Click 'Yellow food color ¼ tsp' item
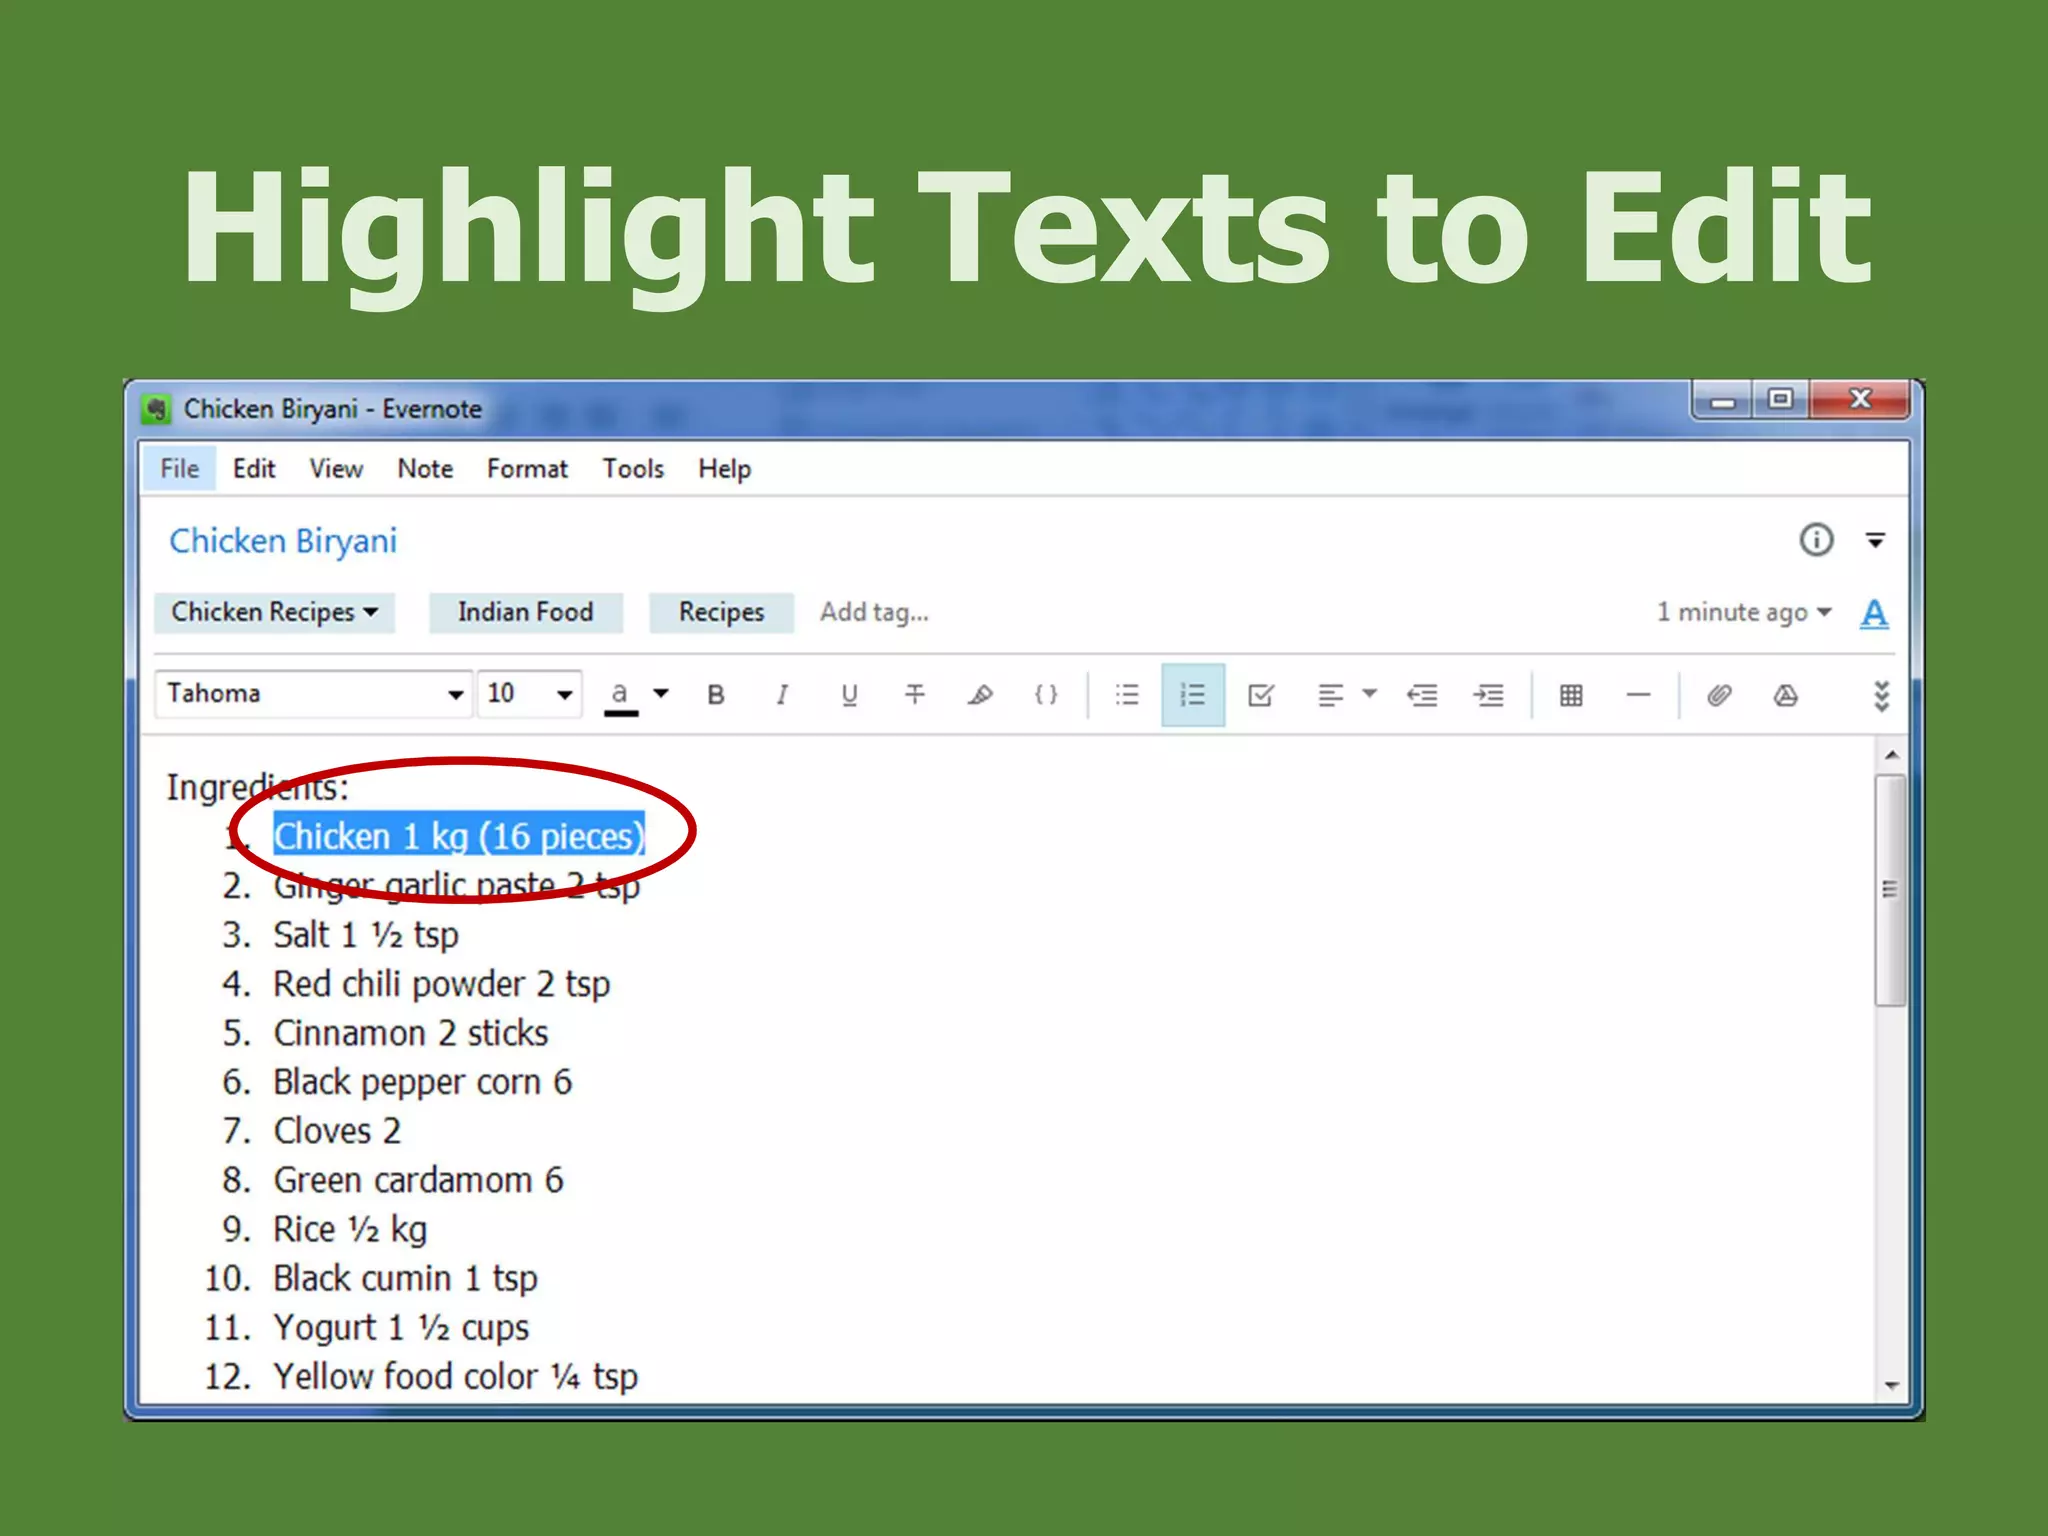The height and width of the screenshot is (1536, 2048). (455, 1376)
